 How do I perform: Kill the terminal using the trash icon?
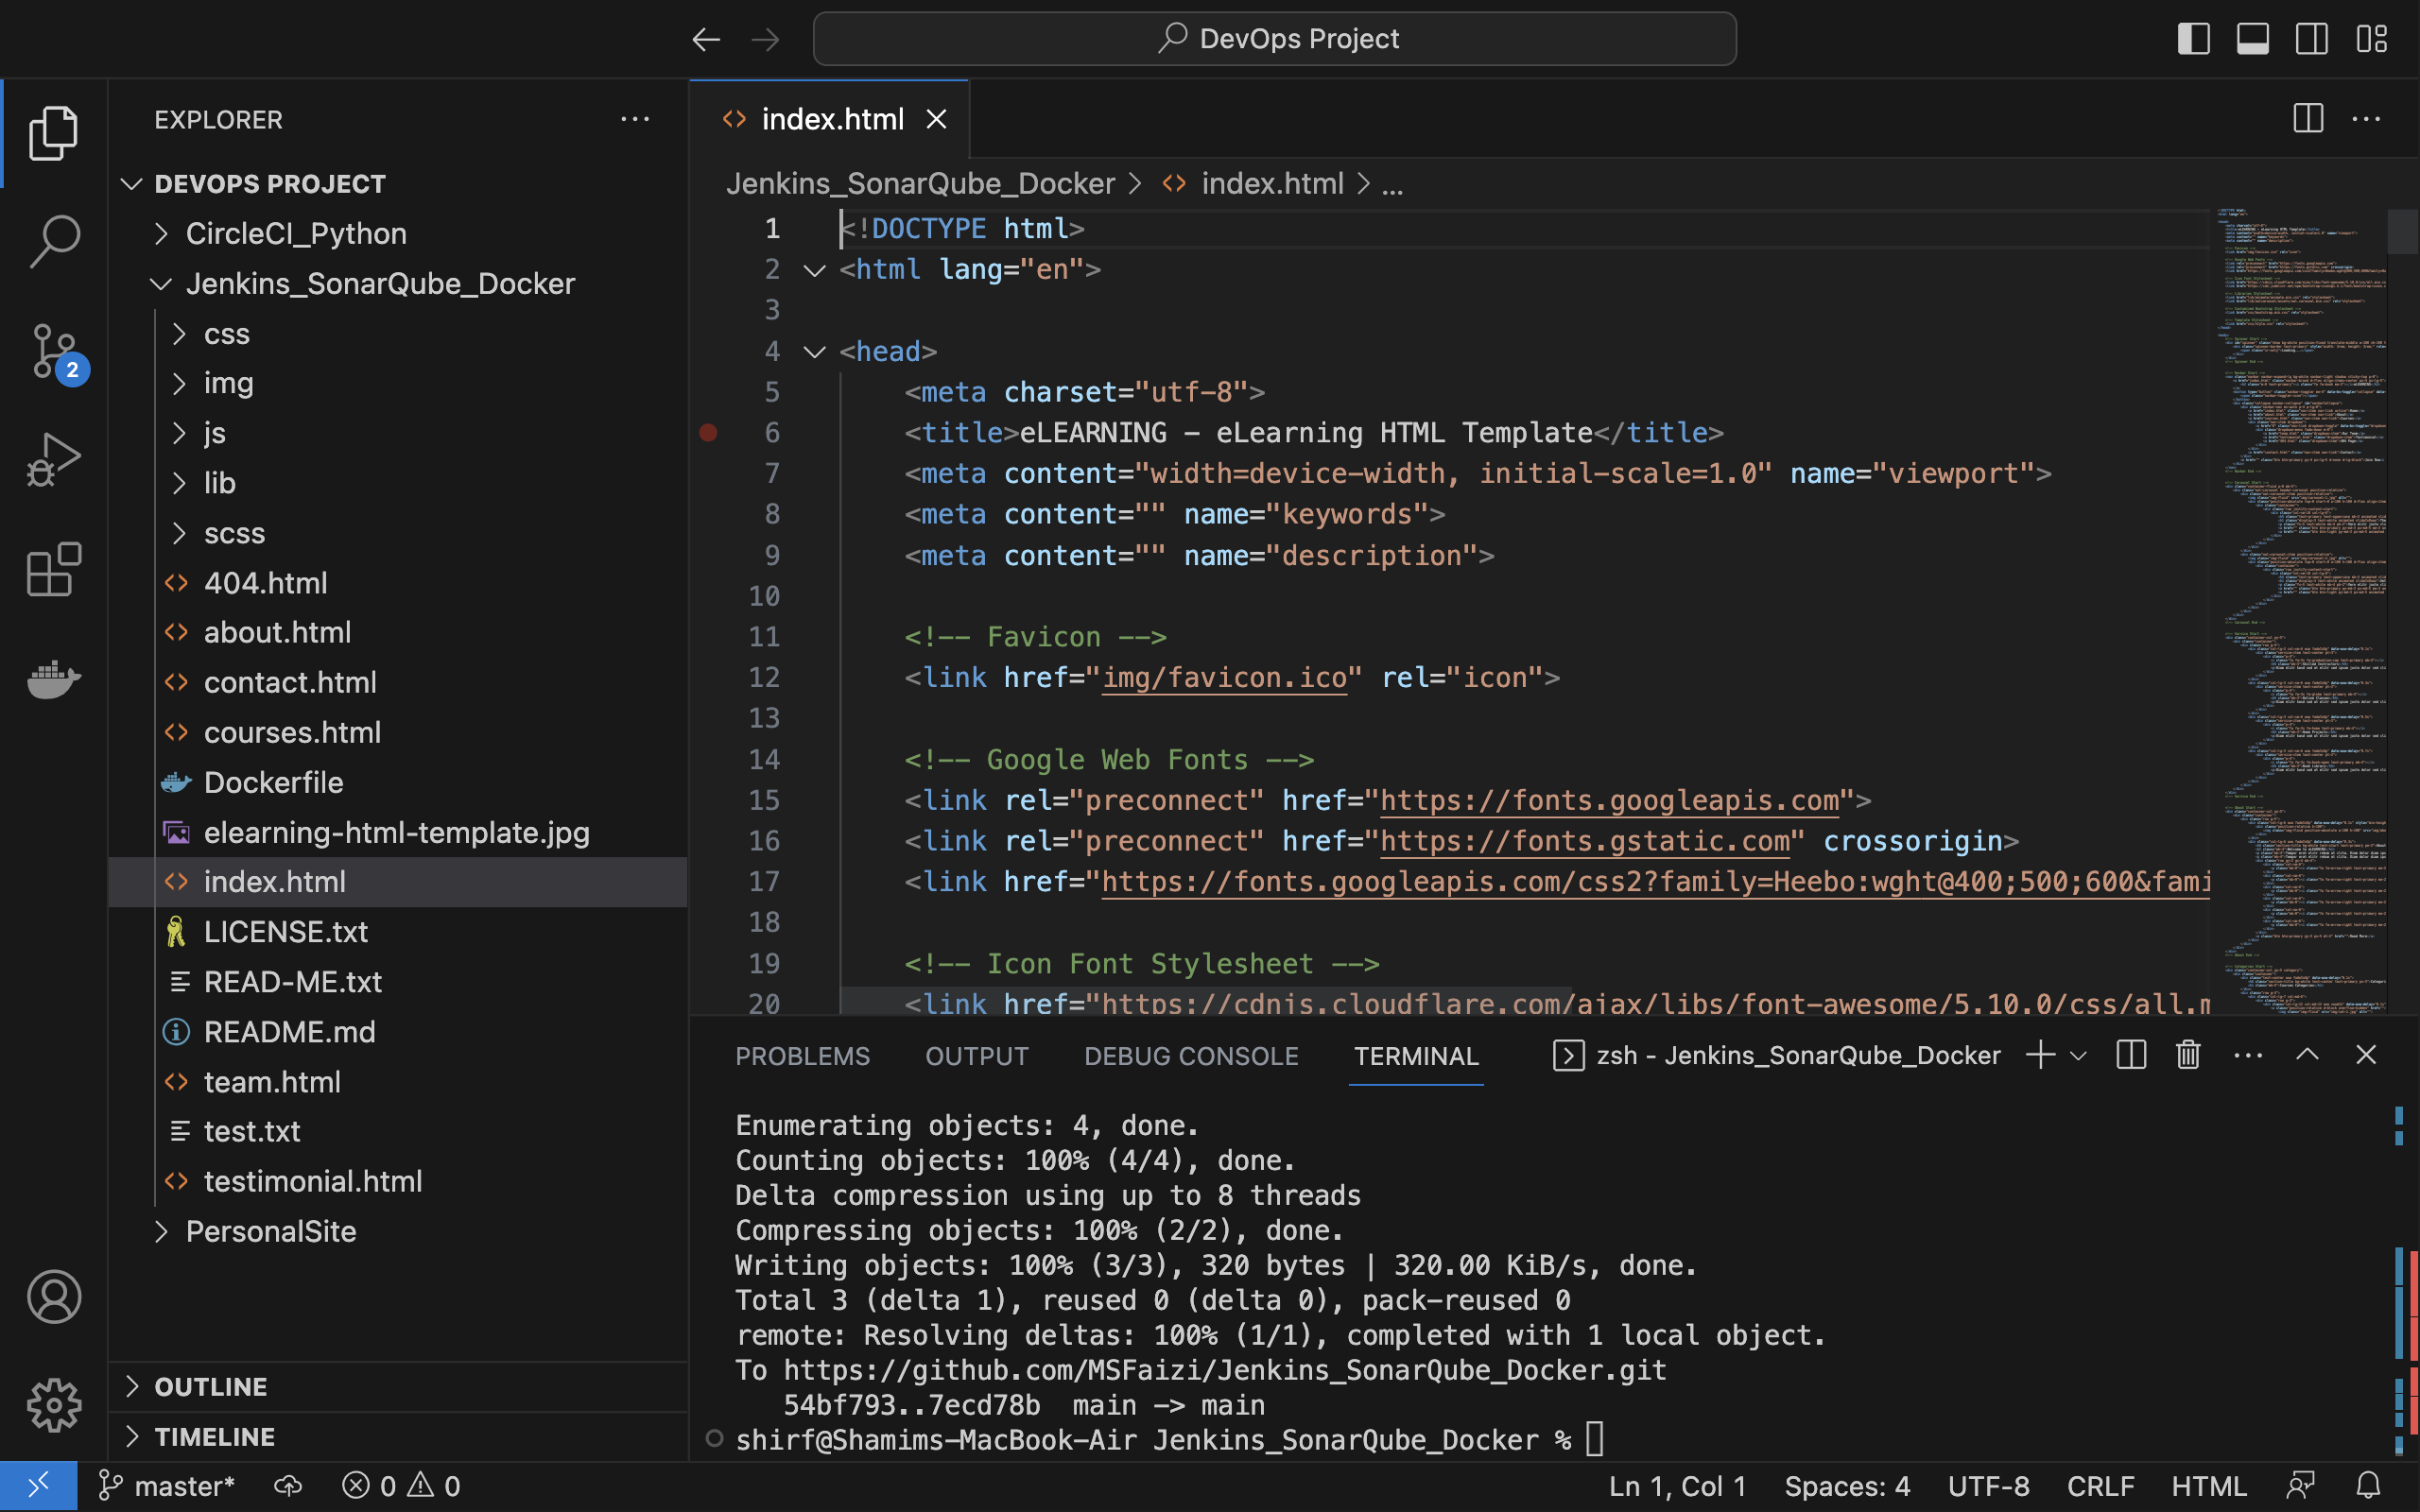click(x=2187, y=1055)
